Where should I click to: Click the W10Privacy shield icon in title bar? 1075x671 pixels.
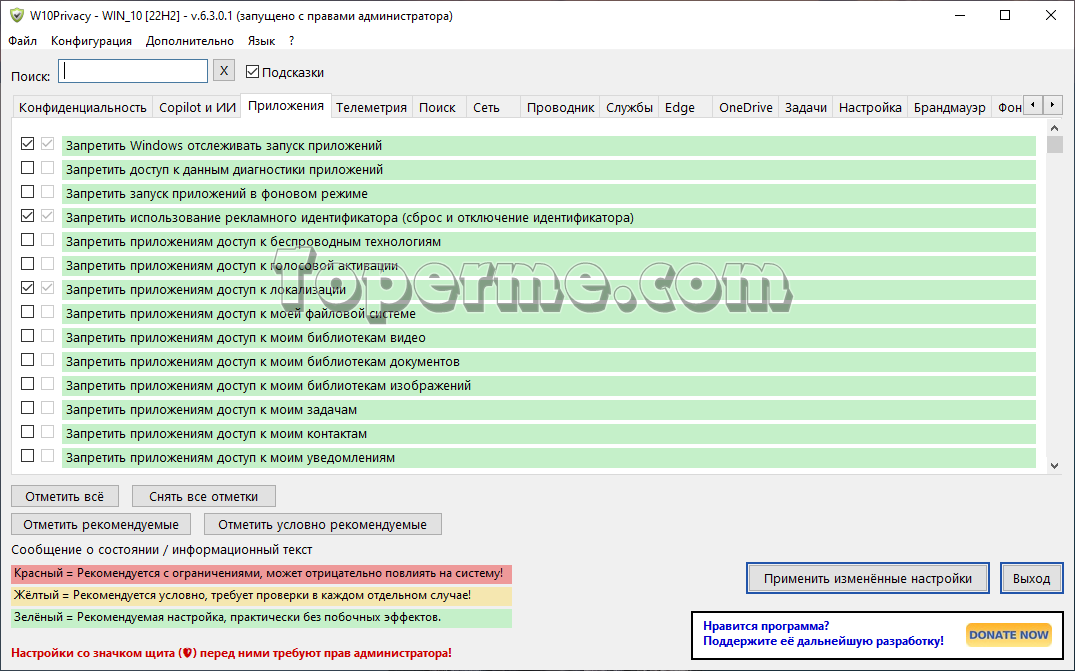point(16,15)
